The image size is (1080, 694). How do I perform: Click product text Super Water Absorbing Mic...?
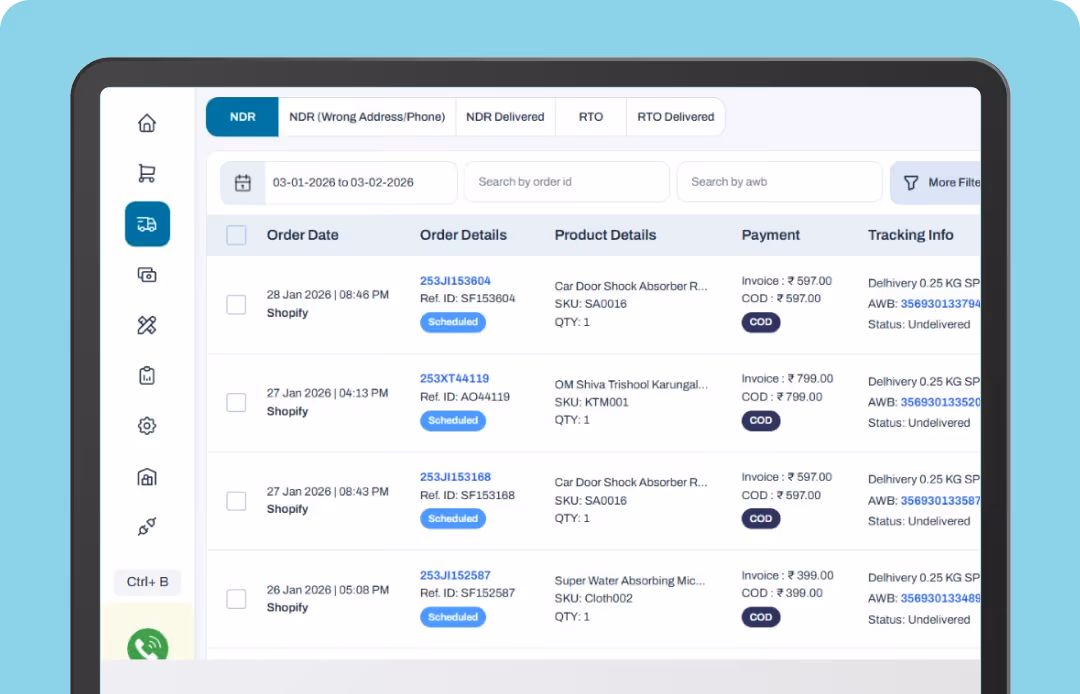630,581
